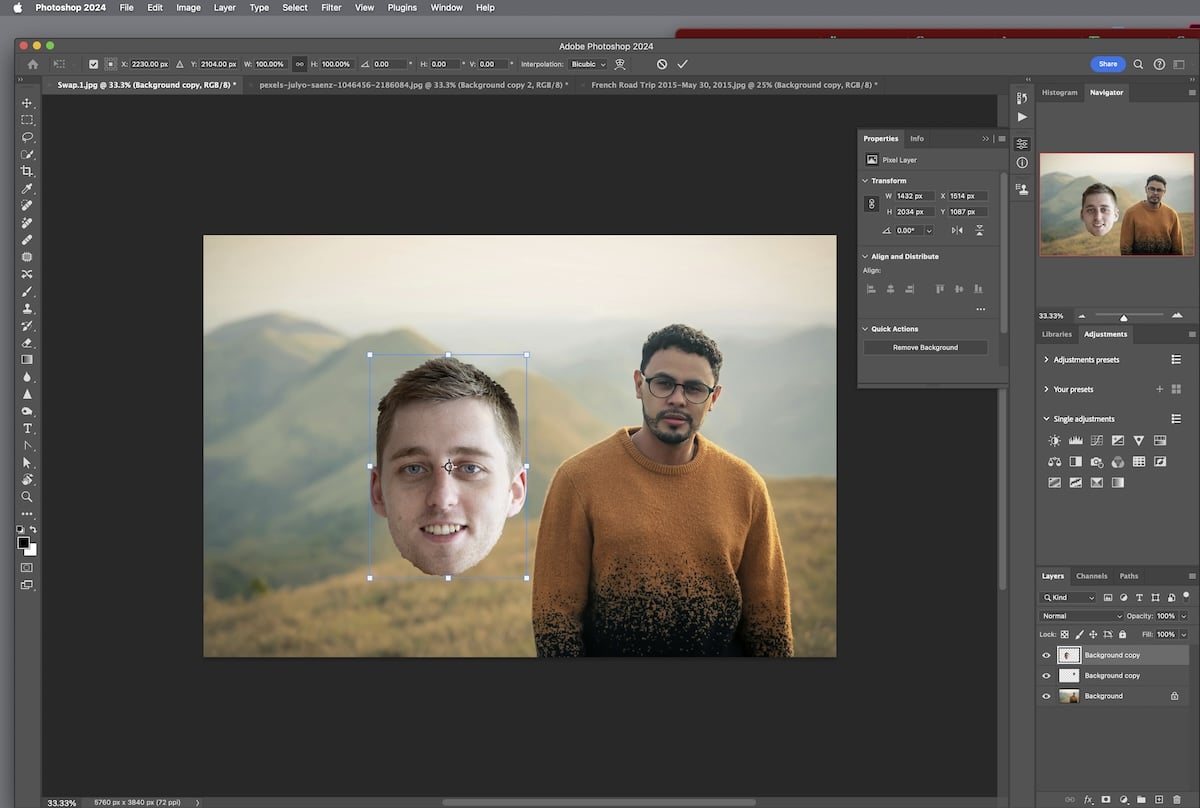Click the foreground color swatch
Viewport: 1200px width, 808px height.
[25, 543]
